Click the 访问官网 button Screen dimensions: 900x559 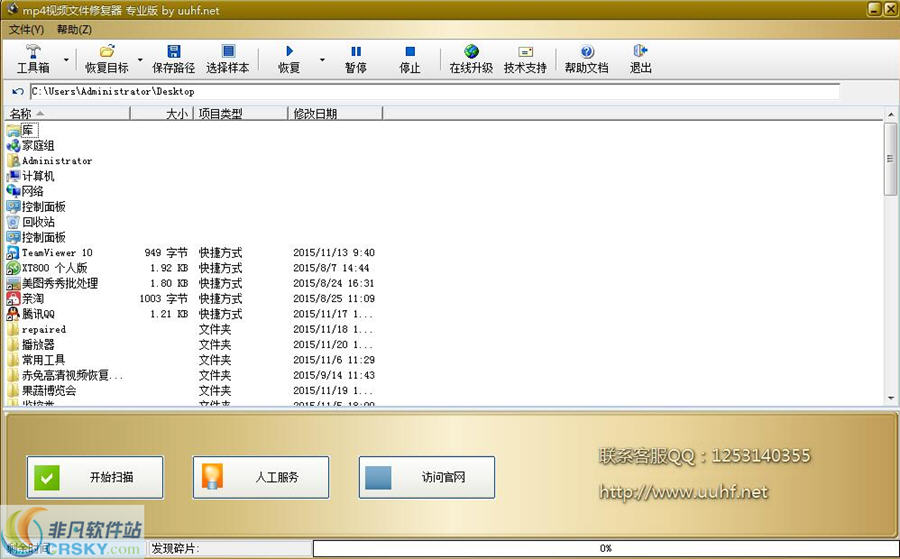click(x=427, y=478)
